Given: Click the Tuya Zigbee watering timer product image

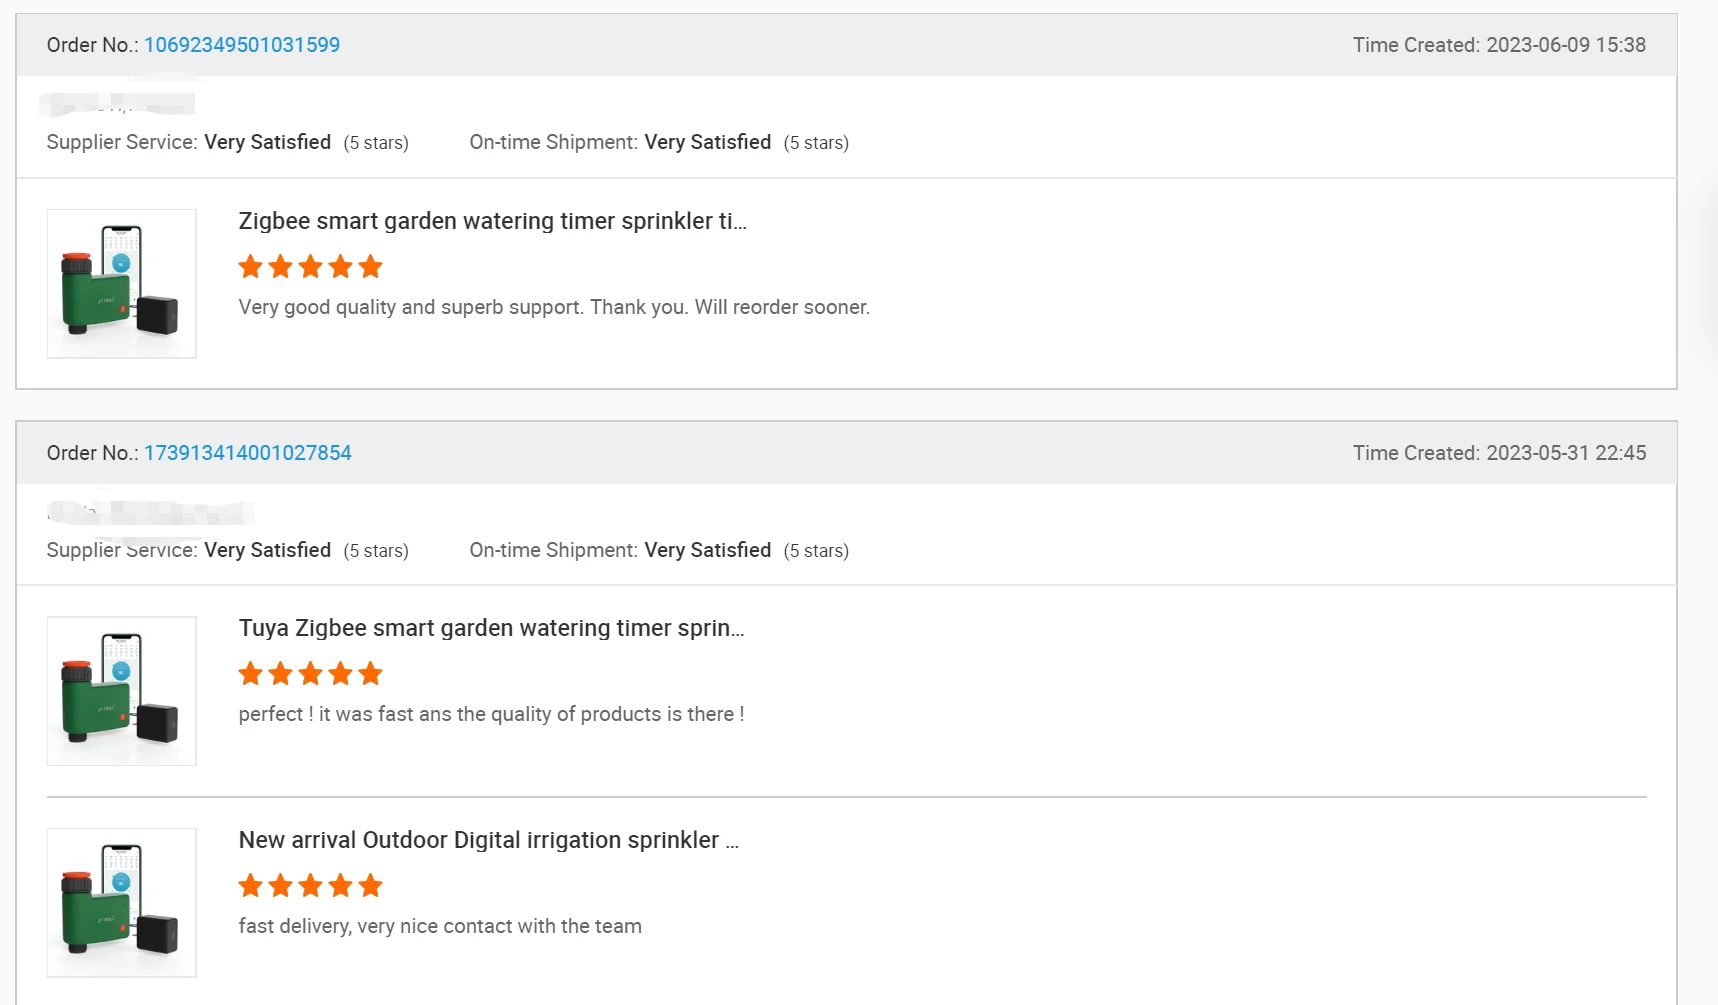Looking at the screenshot, I should point(122,691).
